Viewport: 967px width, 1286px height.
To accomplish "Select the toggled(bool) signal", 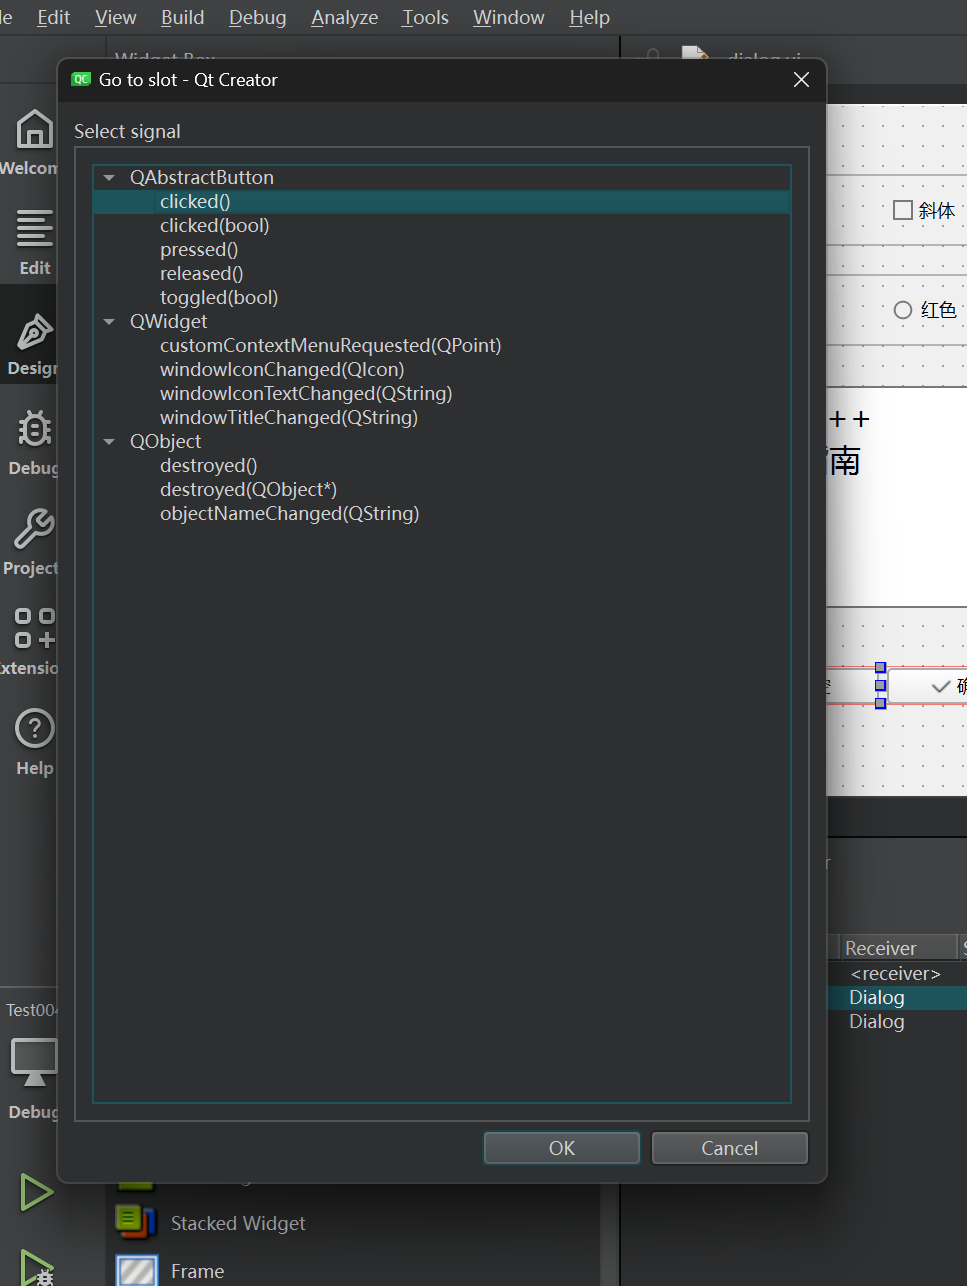I will pyautogui.click(x=219, y=298).
